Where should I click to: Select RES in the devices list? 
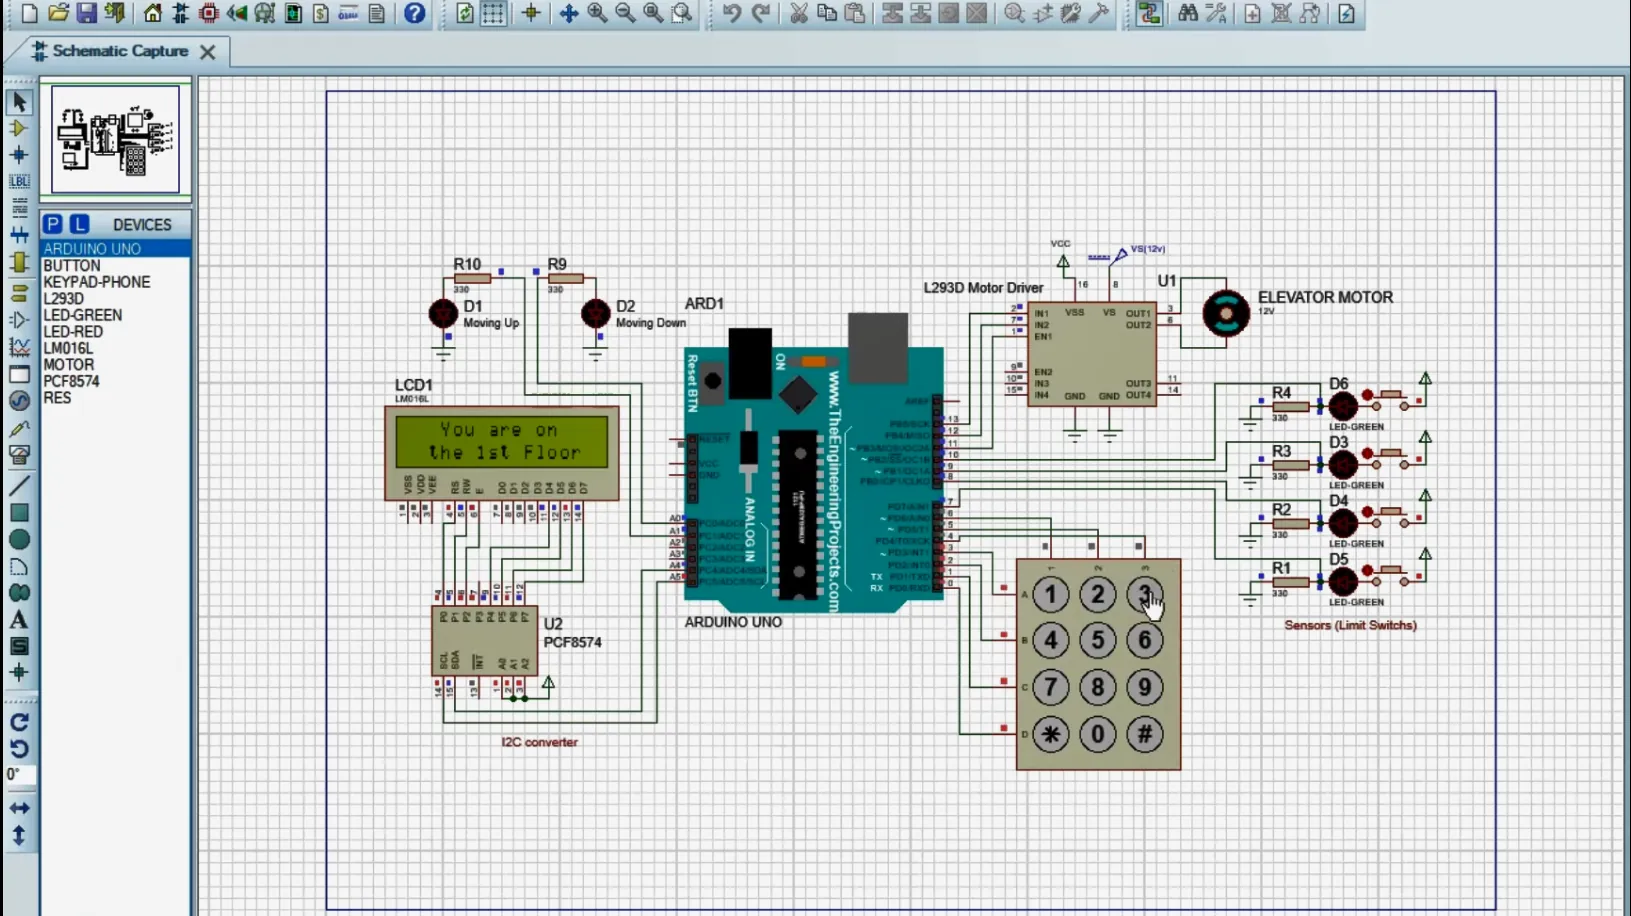click(115, 398)
